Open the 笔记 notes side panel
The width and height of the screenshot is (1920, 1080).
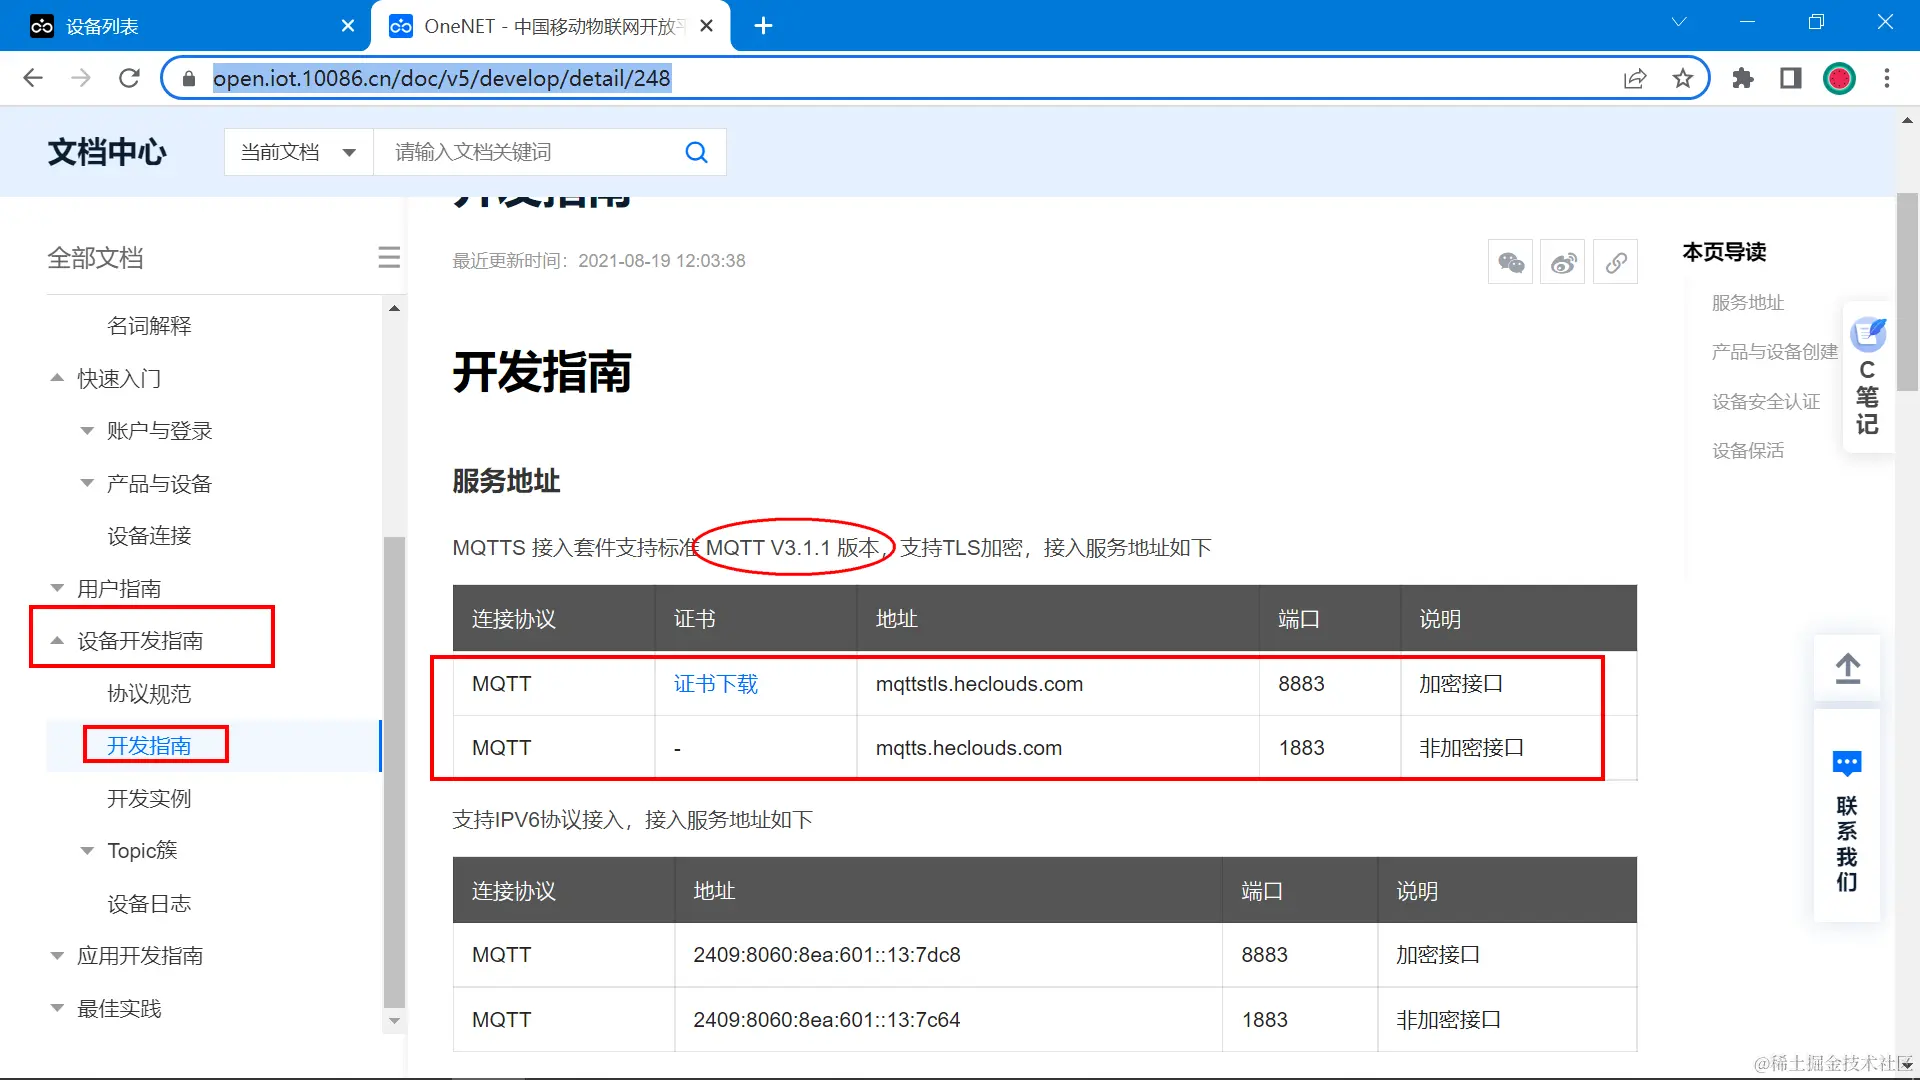1867,380
